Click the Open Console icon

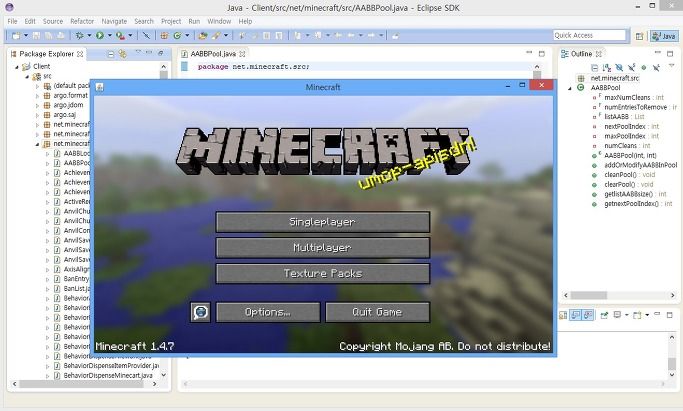637,315
